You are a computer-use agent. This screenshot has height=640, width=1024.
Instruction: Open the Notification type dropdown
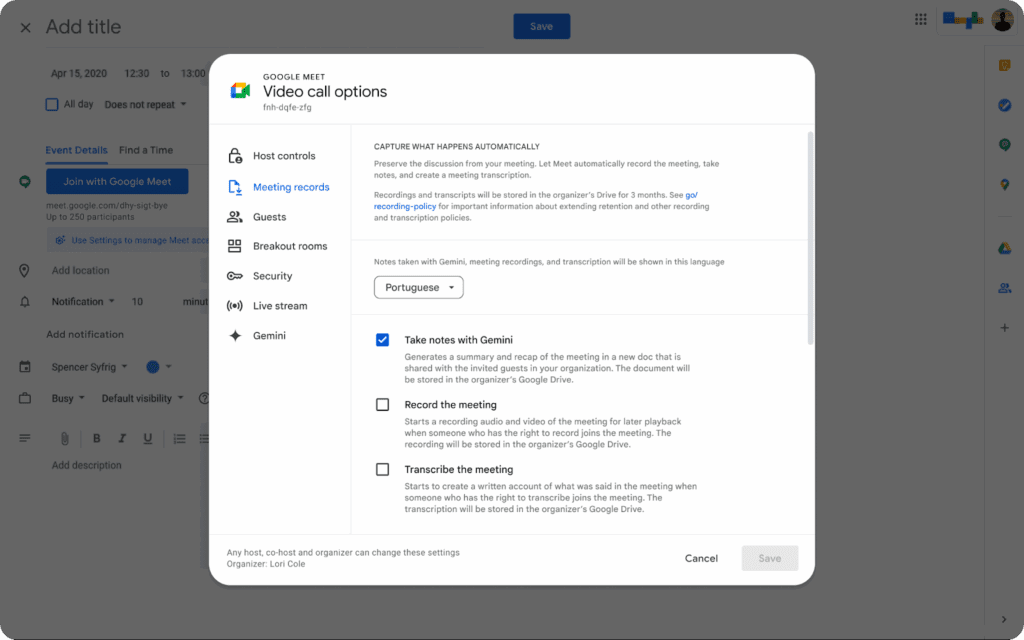84,302
